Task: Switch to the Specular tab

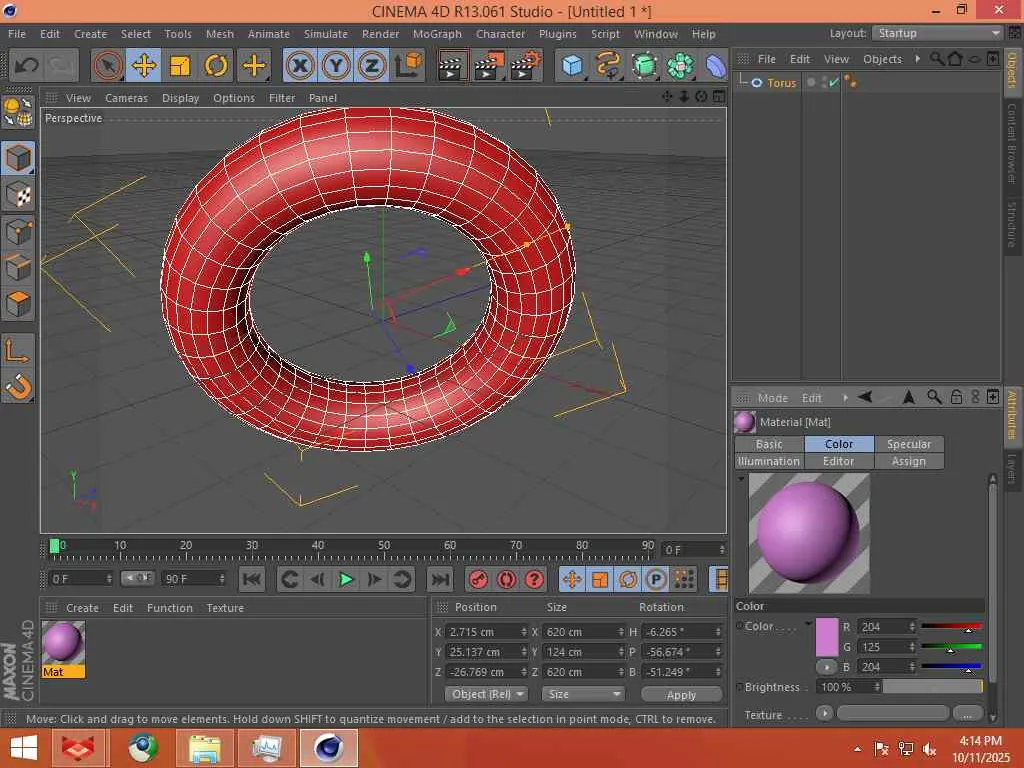Action: (908, 444)
